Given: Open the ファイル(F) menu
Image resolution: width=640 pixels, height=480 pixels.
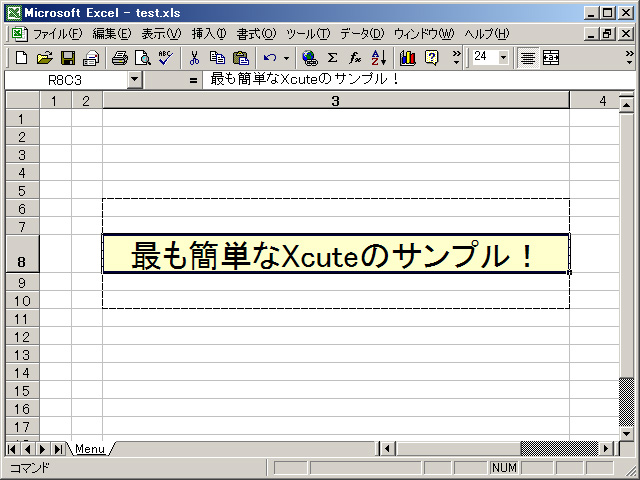Looking at the screenshot, I should [x=58, y=34].
